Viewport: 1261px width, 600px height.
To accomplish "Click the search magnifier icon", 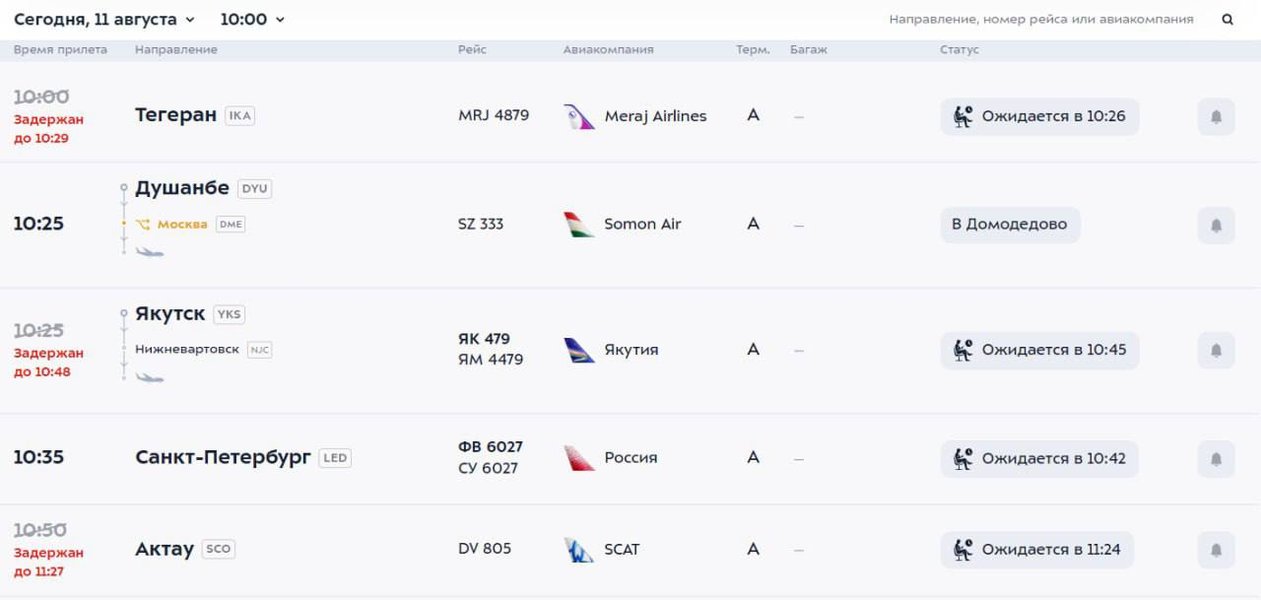I will click(x=1227, y=19).
